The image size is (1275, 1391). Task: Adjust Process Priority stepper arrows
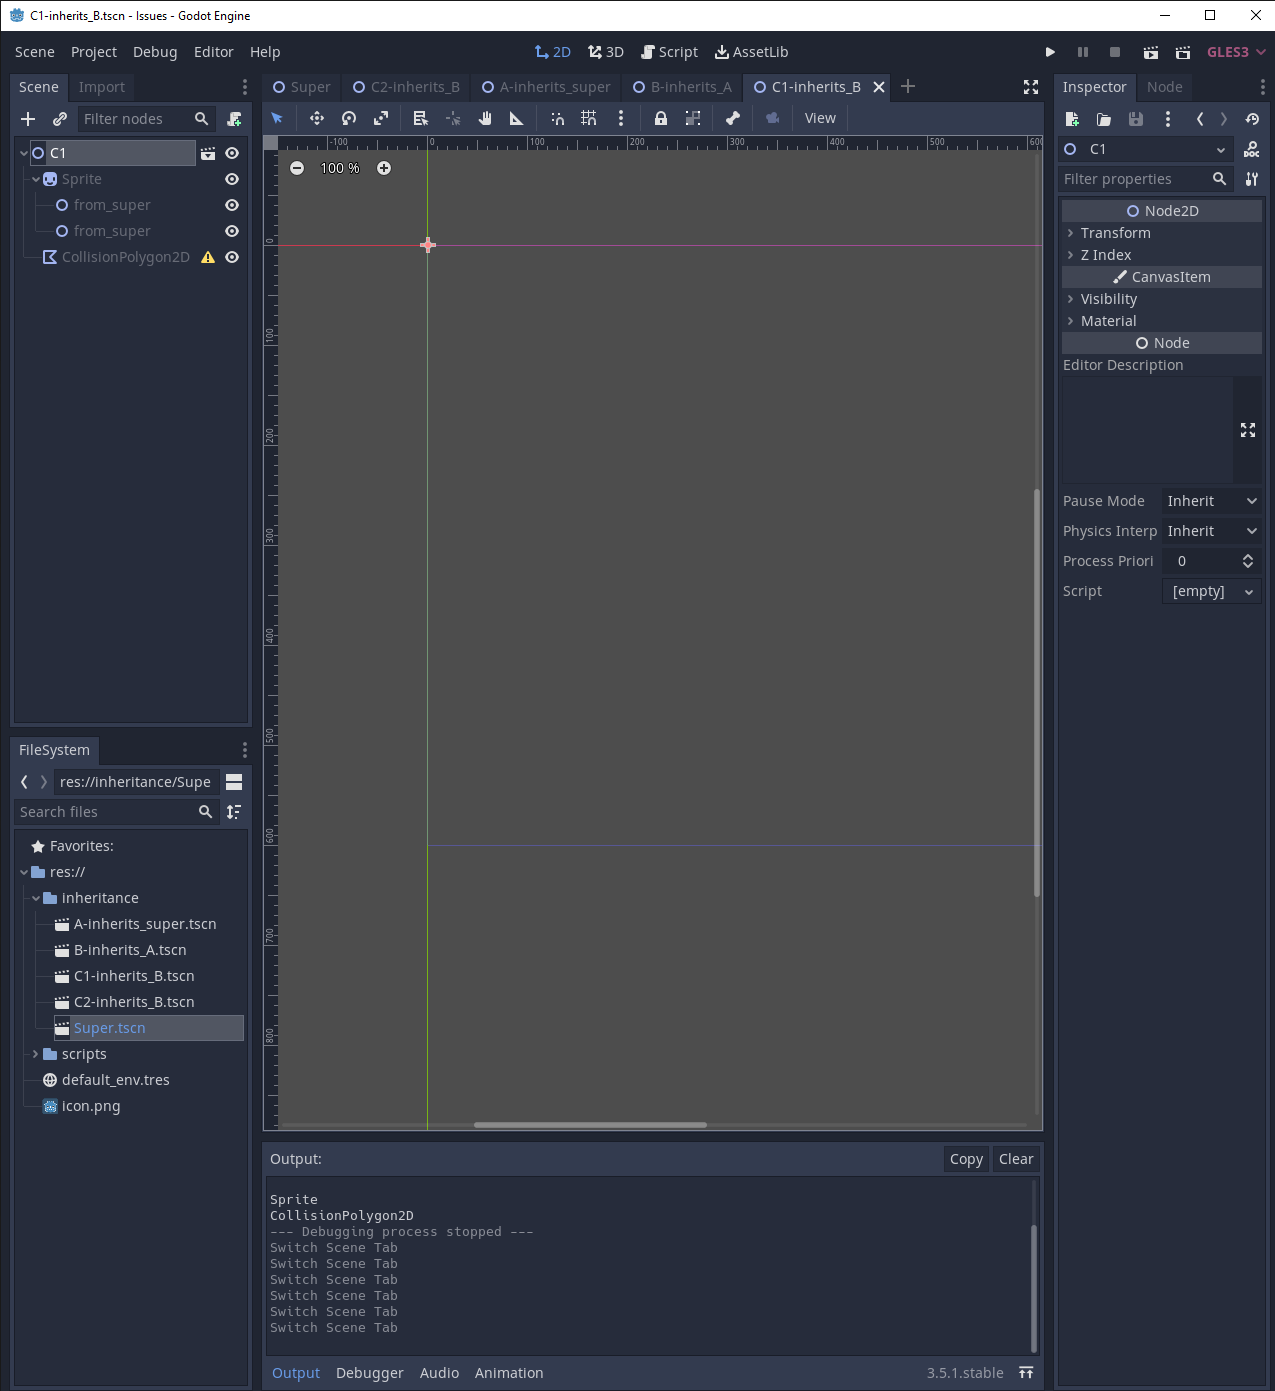(1248, 561)
